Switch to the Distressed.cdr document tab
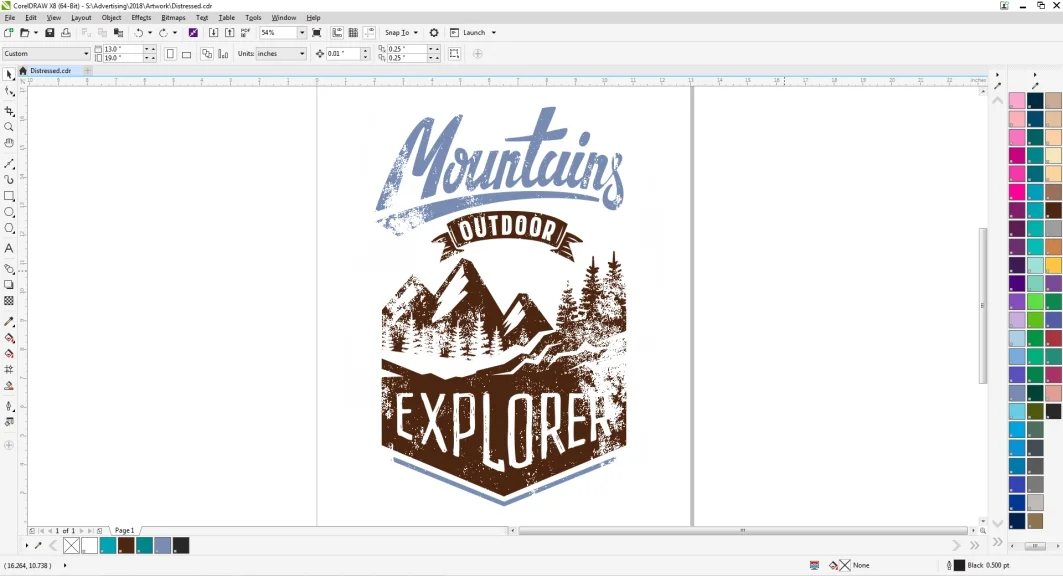The width and height of the screenshot is (1063, 576). (x=50, y=70)
